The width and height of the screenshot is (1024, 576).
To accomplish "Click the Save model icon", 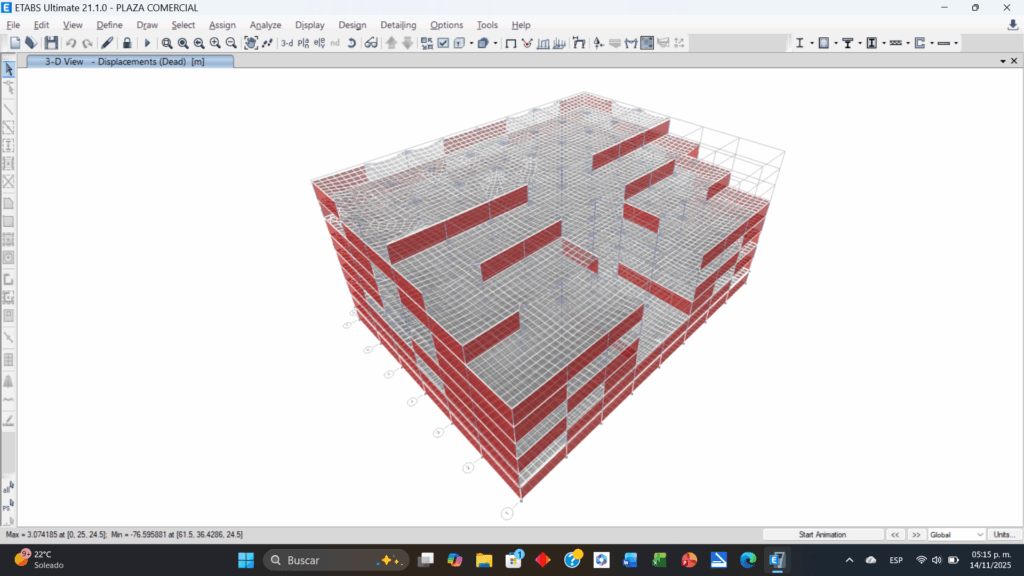I will (51, 43).
